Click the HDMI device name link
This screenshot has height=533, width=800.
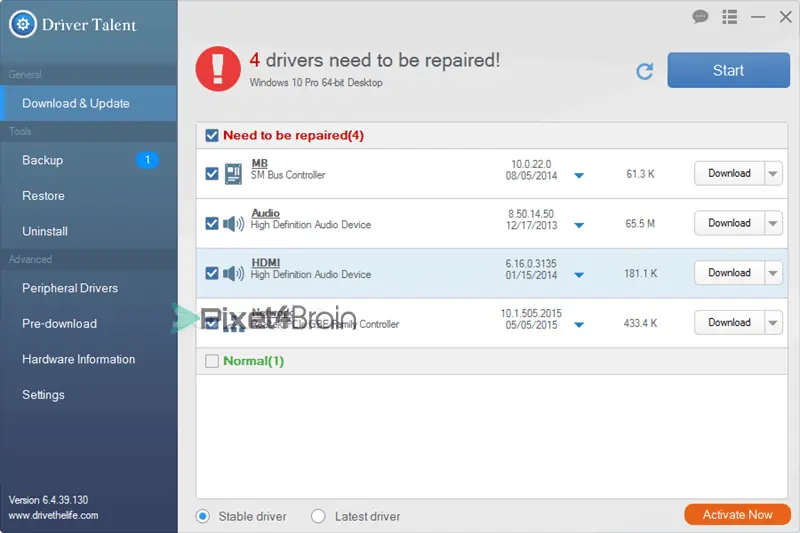click(x=266, y=263)
